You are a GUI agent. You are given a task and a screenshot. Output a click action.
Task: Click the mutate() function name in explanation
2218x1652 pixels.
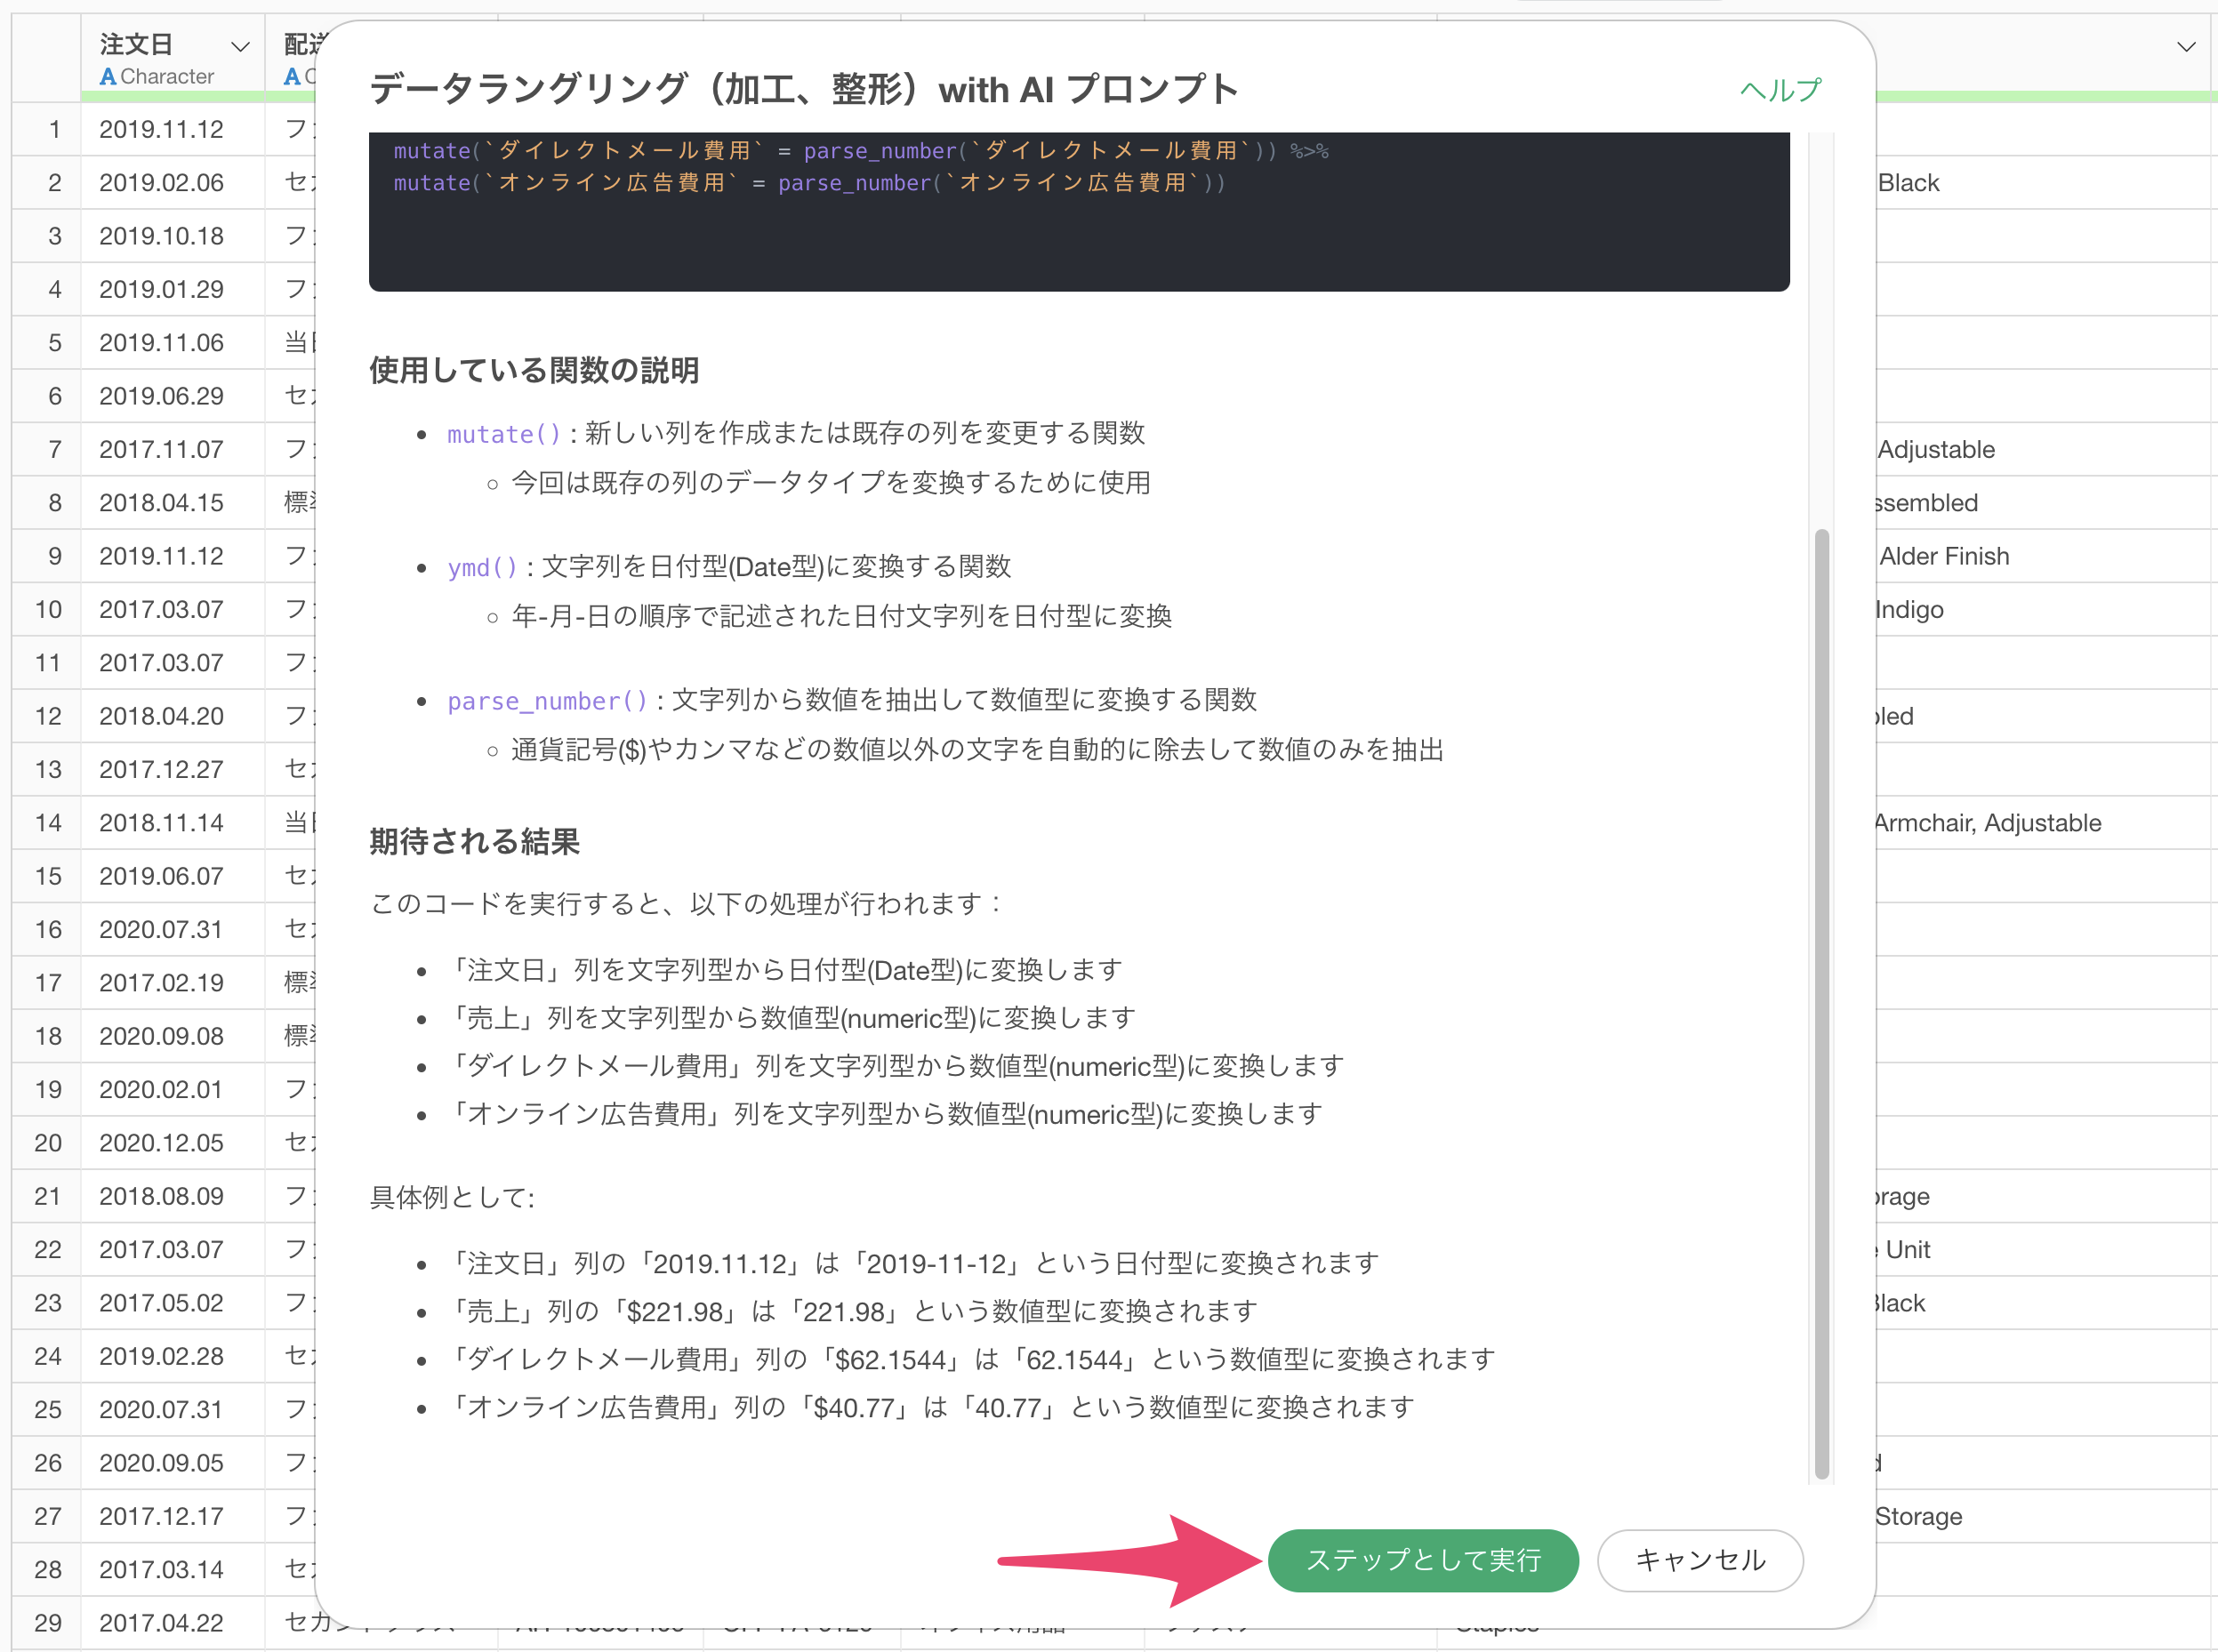click(x=503, y=434)
